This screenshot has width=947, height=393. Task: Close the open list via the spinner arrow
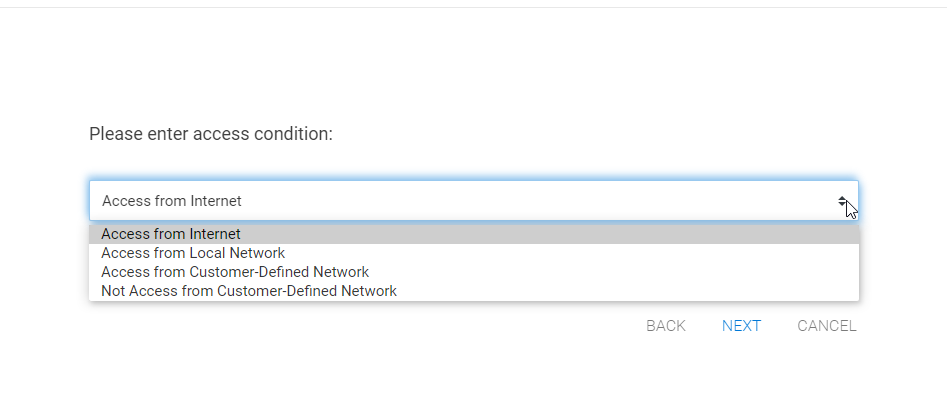point(842,201)
